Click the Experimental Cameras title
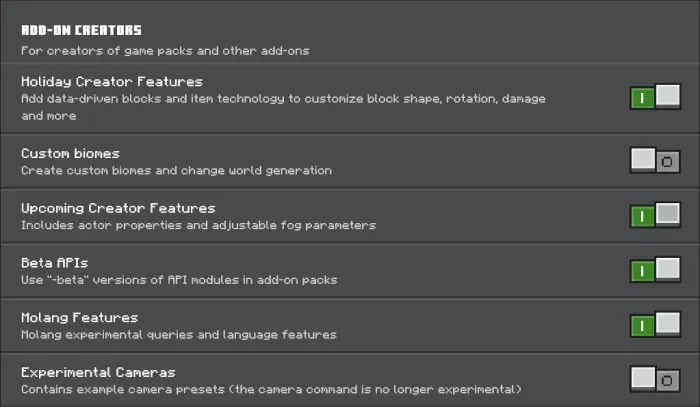 point(98,372)
